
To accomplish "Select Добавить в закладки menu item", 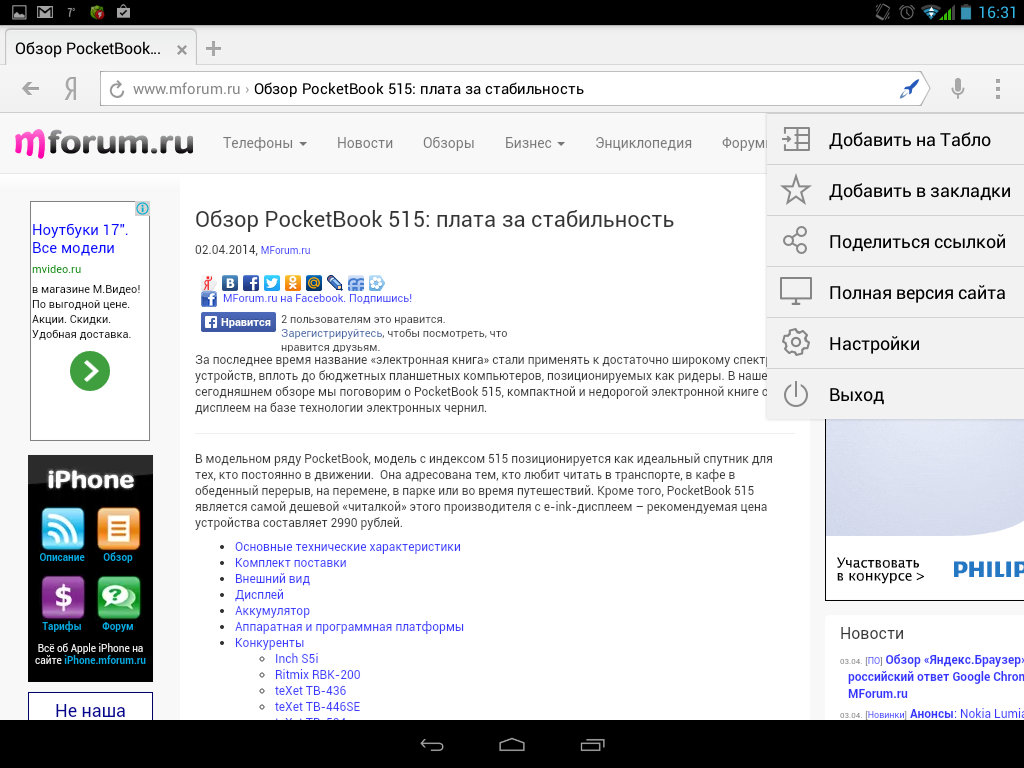I will 895,191.
